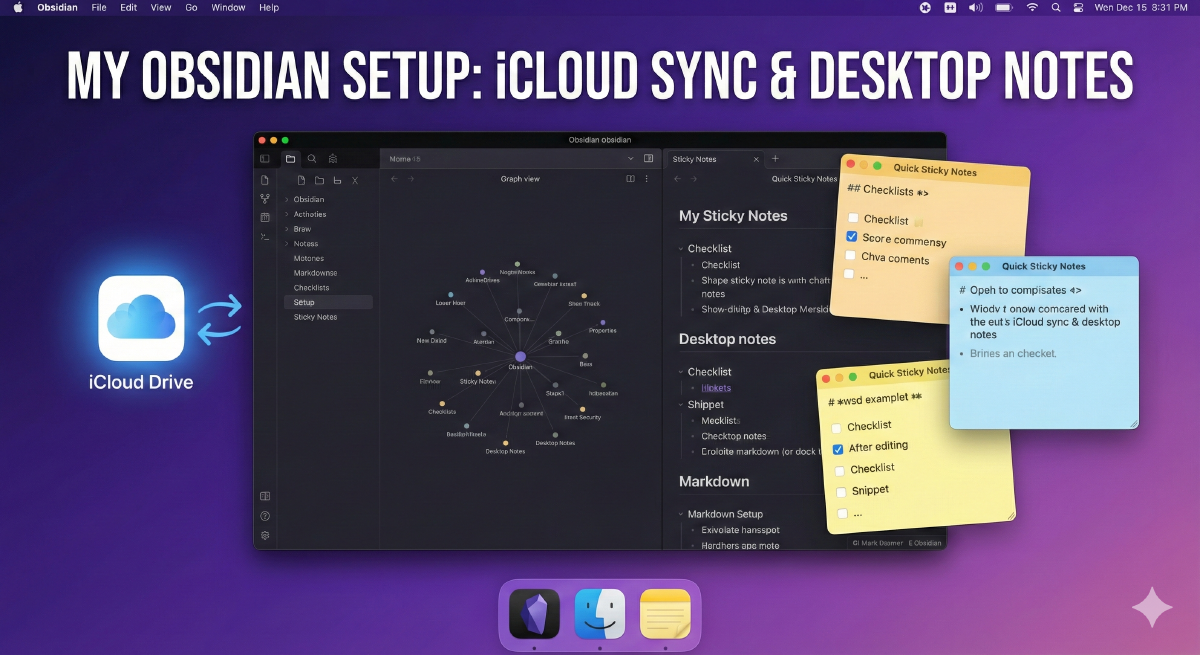Open the Graph view icon in the left ribbon
Viewport: 1200px width, 655px height.
(x=264, y=200)
